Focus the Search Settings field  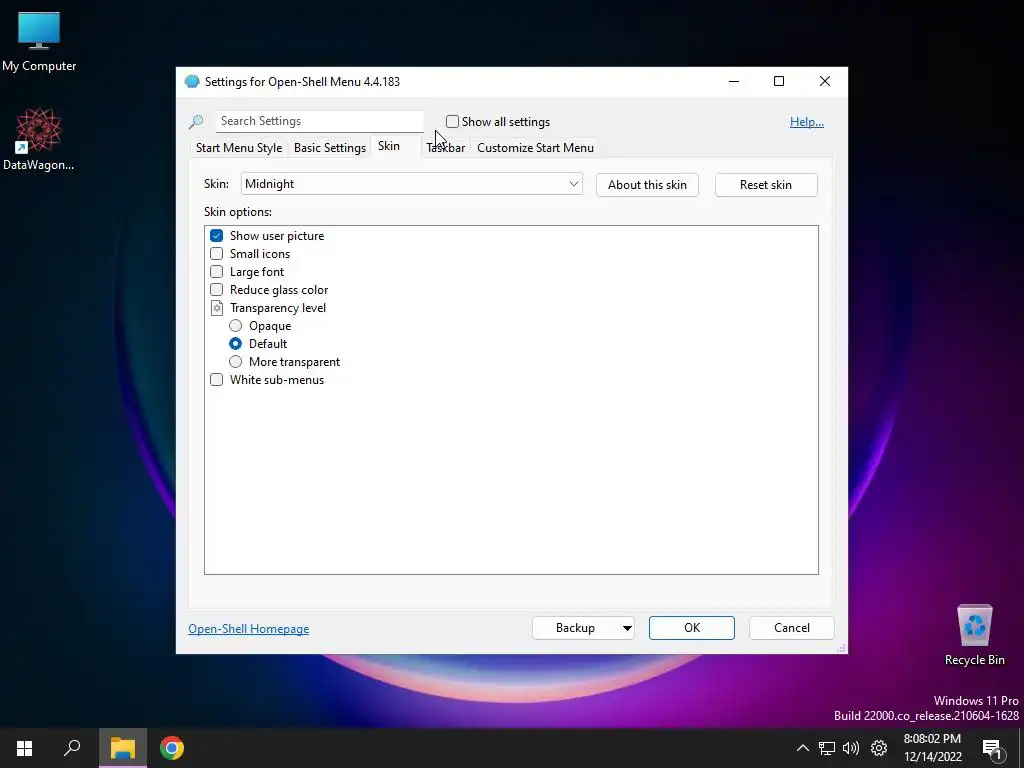tap(320, 121)
